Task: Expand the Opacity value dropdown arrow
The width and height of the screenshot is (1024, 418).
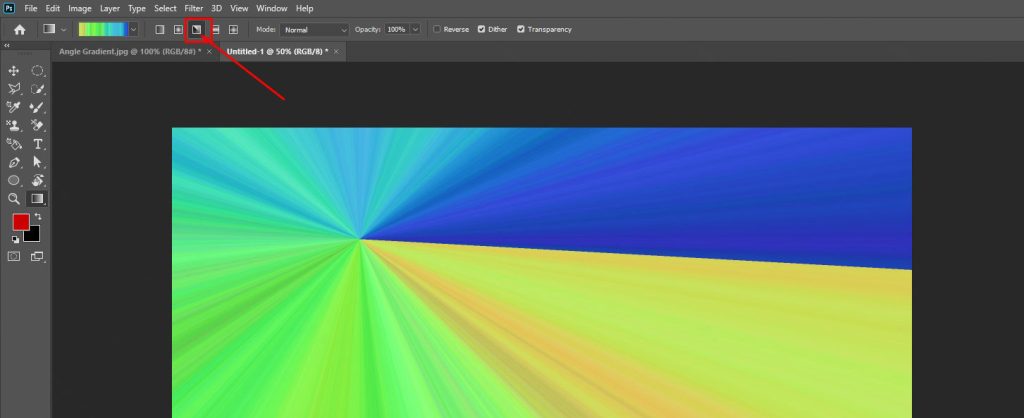Action: (x=415, y=30)
